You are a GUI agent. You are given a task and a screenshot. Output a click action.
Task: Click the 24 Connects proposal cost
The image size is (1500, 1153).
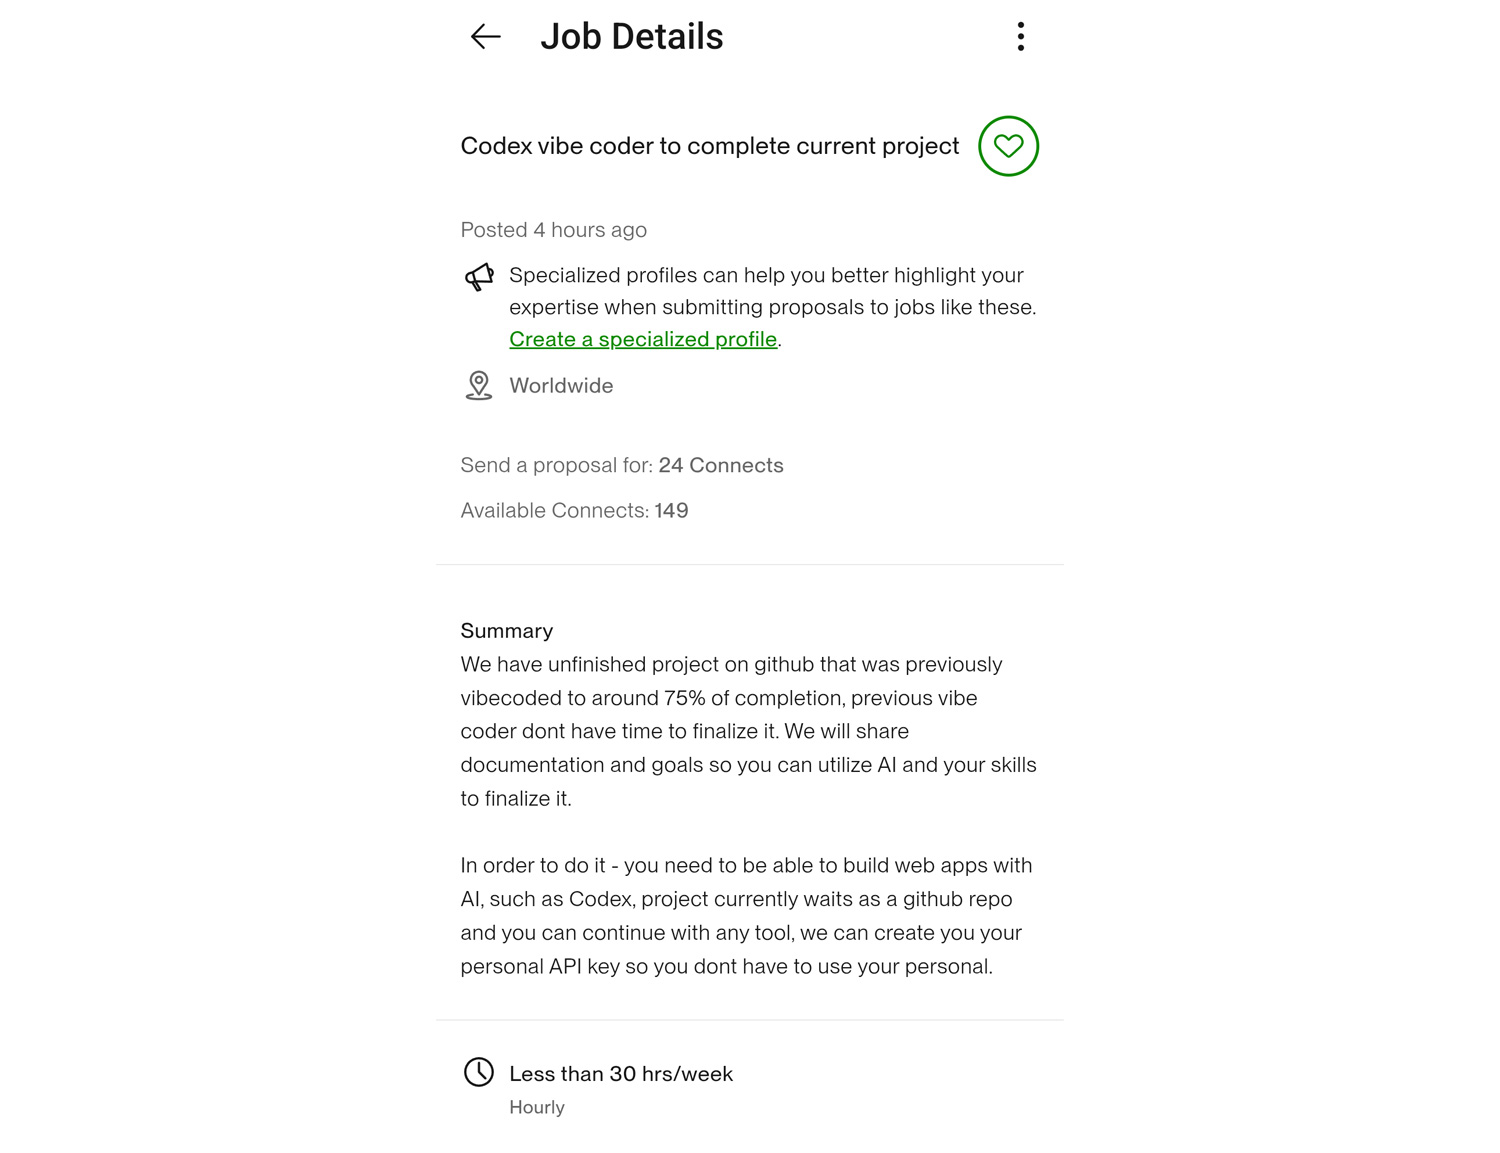720,465
